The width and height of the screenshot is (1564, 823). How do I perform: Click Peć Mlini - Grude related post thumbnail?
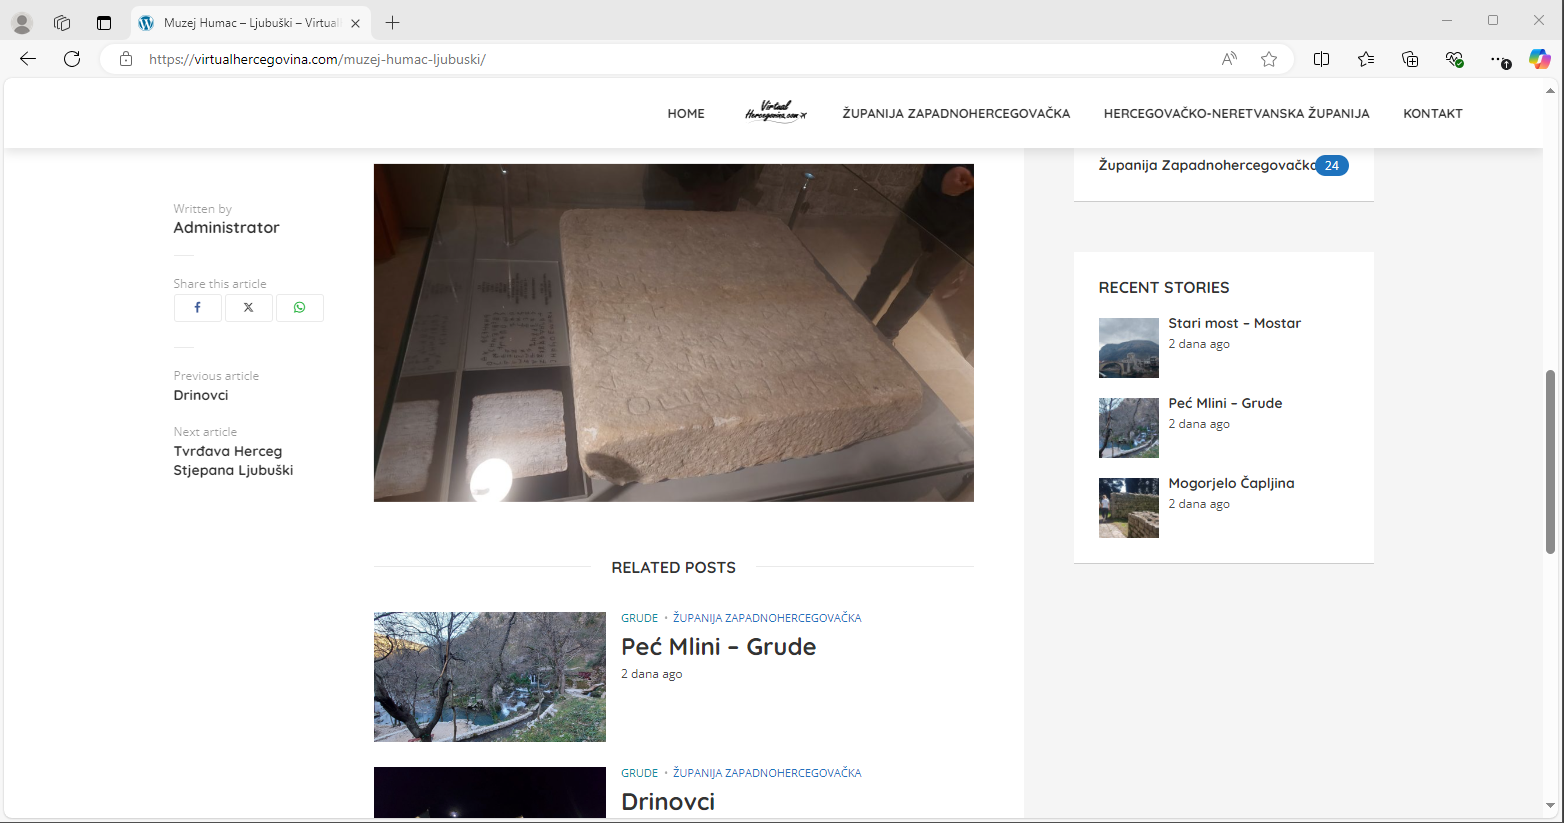click(490, 677)
